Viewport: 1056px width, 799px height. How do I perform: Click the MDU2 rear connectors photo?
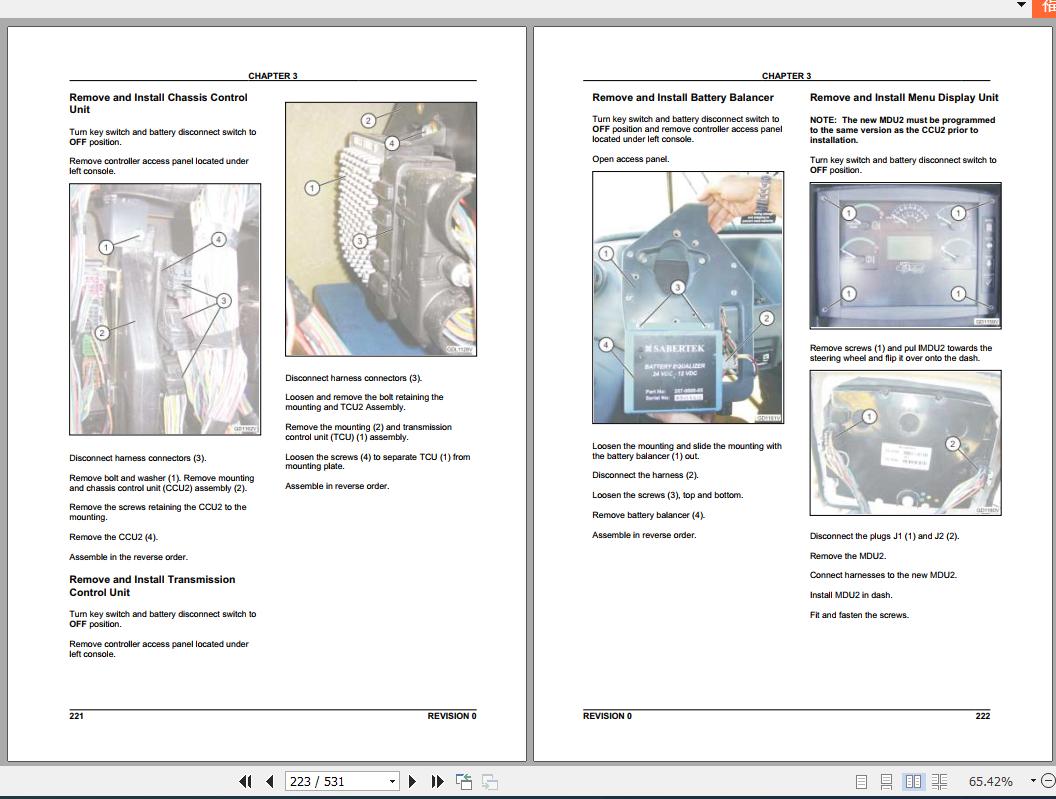tap(905, 443)
